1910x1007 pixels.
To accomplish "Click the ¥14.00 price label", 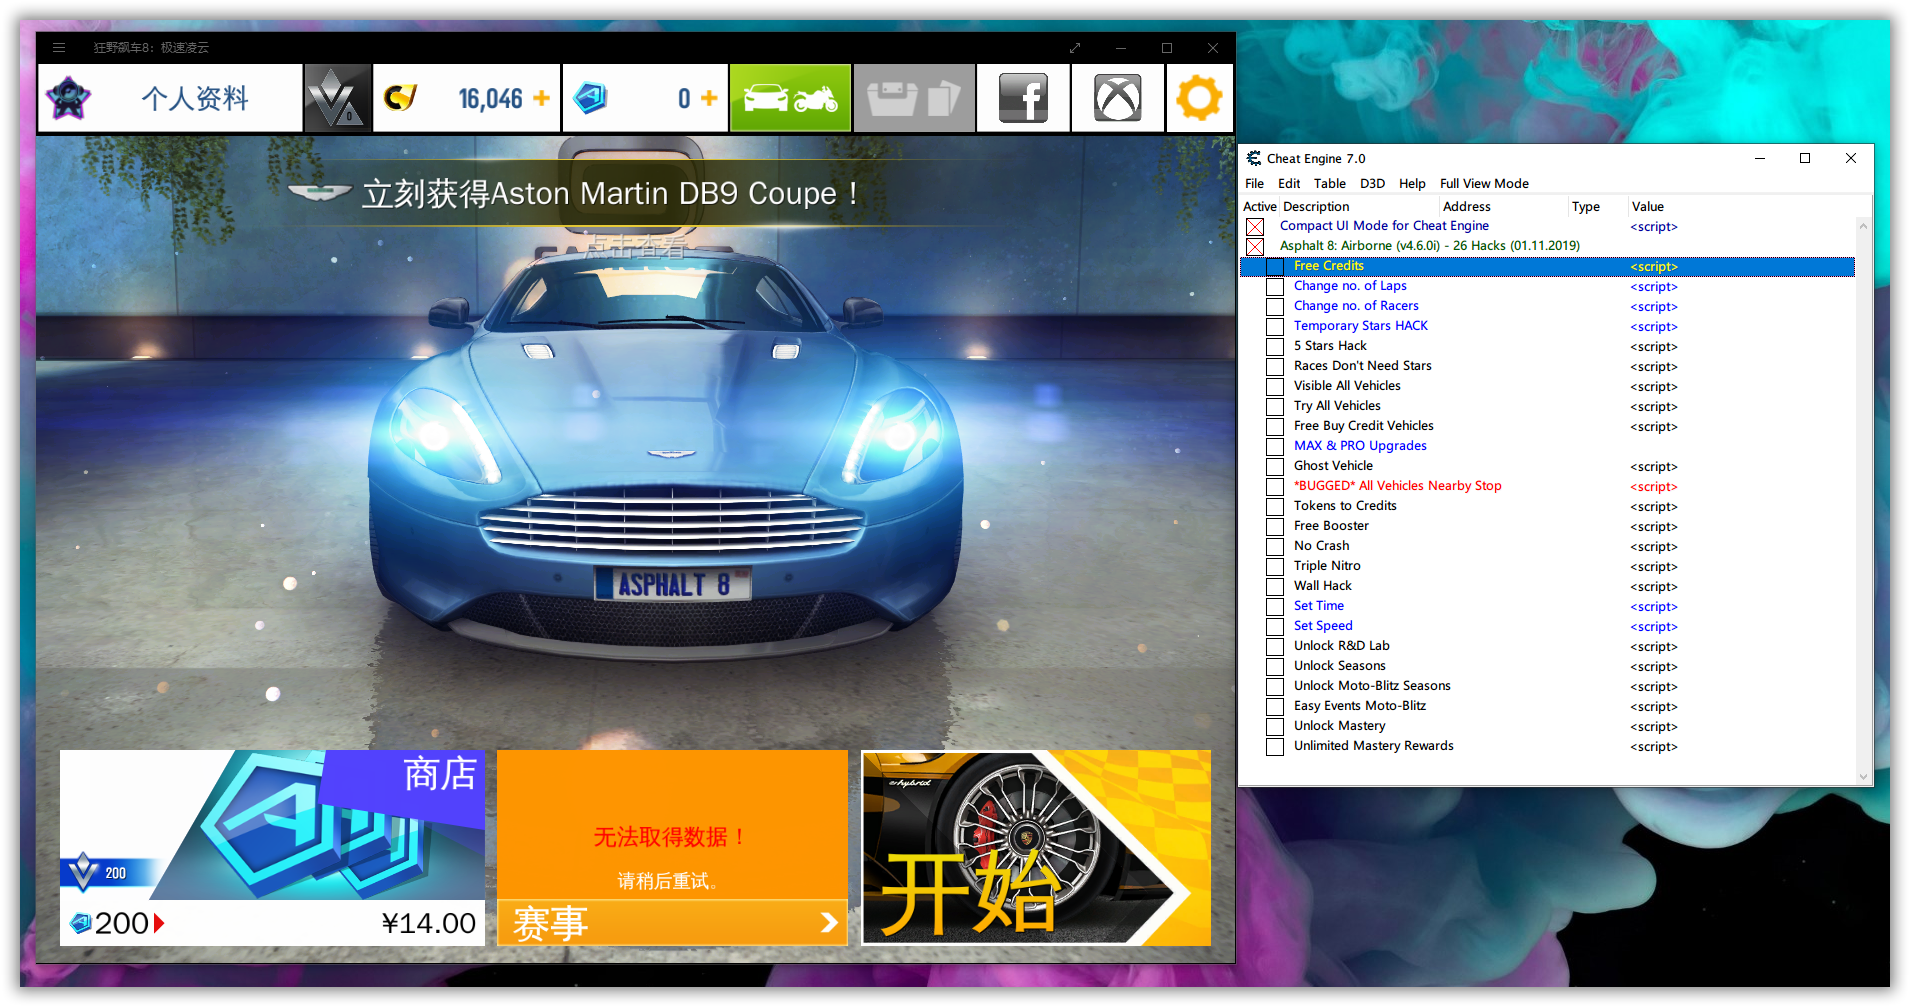I will pyautogui.click(x=429, y=923).
